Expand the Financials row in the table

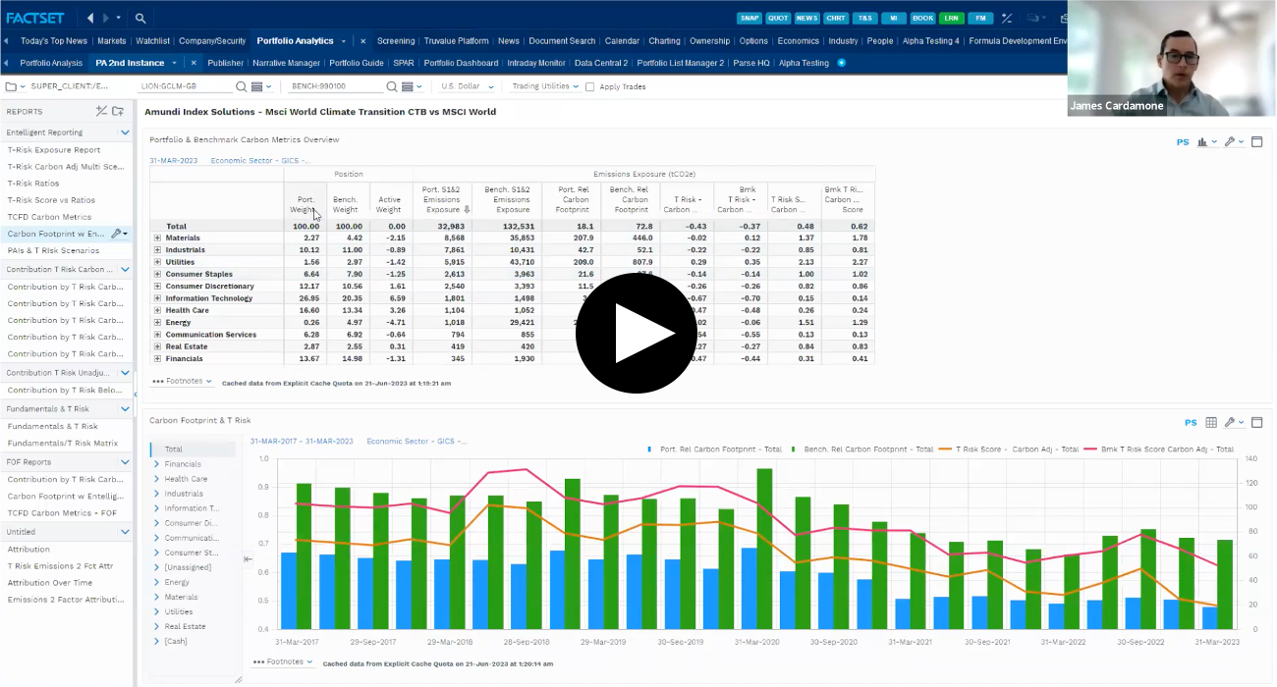point(157,358)
